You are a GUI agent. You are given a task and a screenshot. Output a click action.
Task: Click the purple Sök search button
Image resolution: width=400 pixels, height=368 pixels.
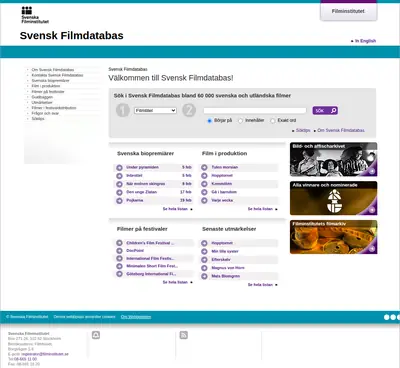(x=325, y=111)
